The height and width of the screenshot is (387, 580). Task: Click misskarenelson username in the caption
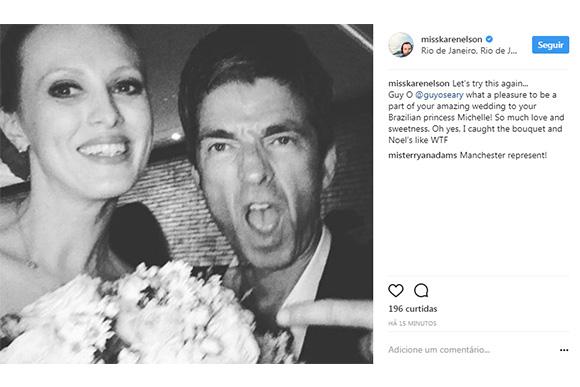tap(419, 83)
